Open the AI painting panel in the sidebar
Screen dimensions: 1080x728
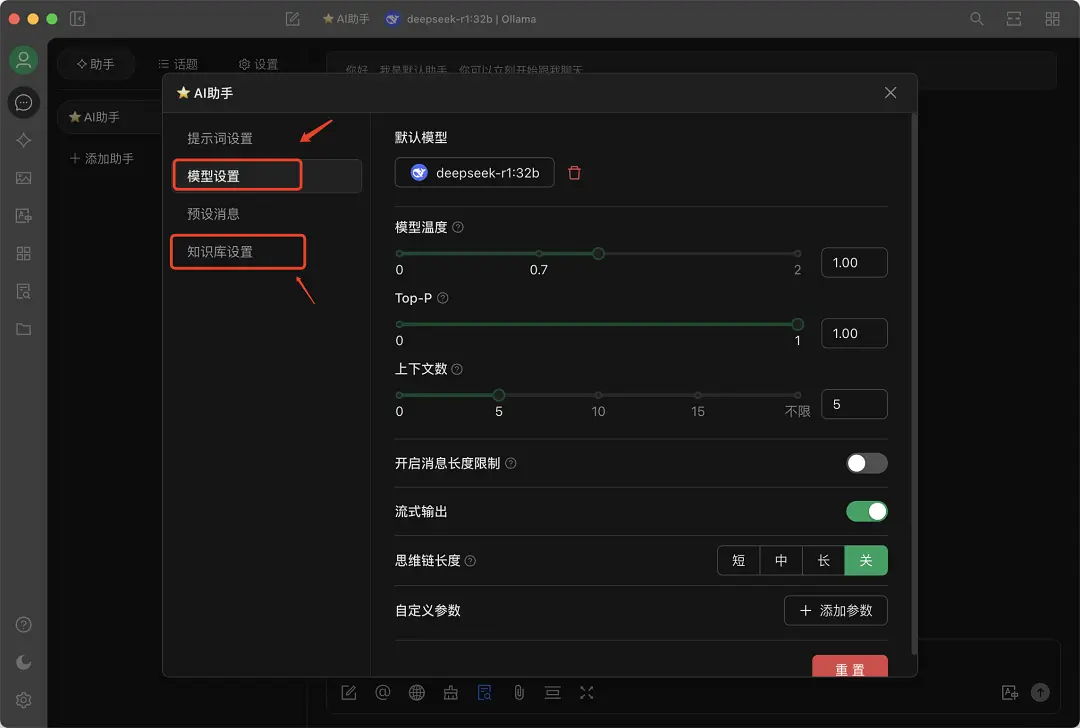point(24,178)
